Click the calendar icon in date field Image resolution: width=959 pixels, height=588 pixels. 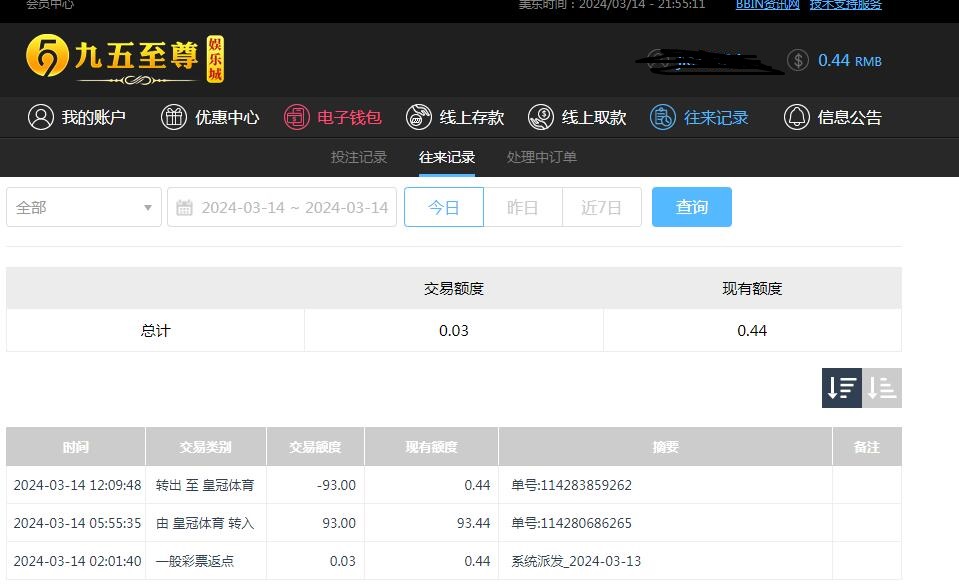click(184, 207)
